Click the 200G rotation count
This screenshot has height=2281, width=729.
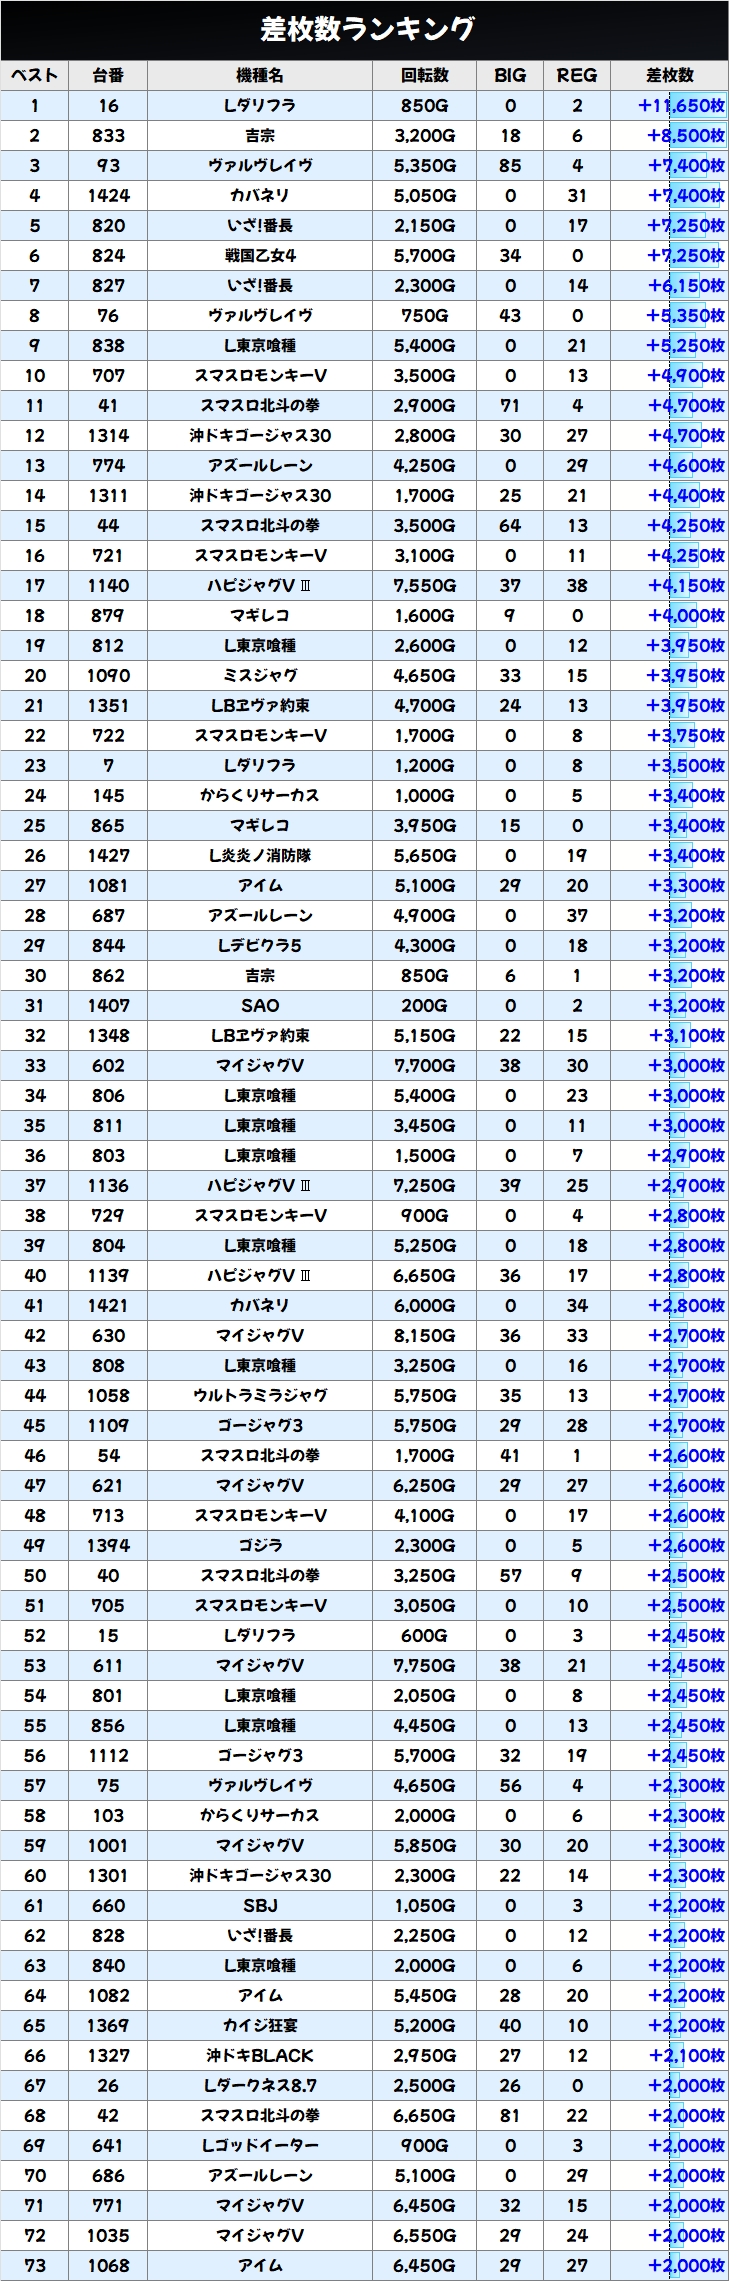click(x=425, y=1006)
